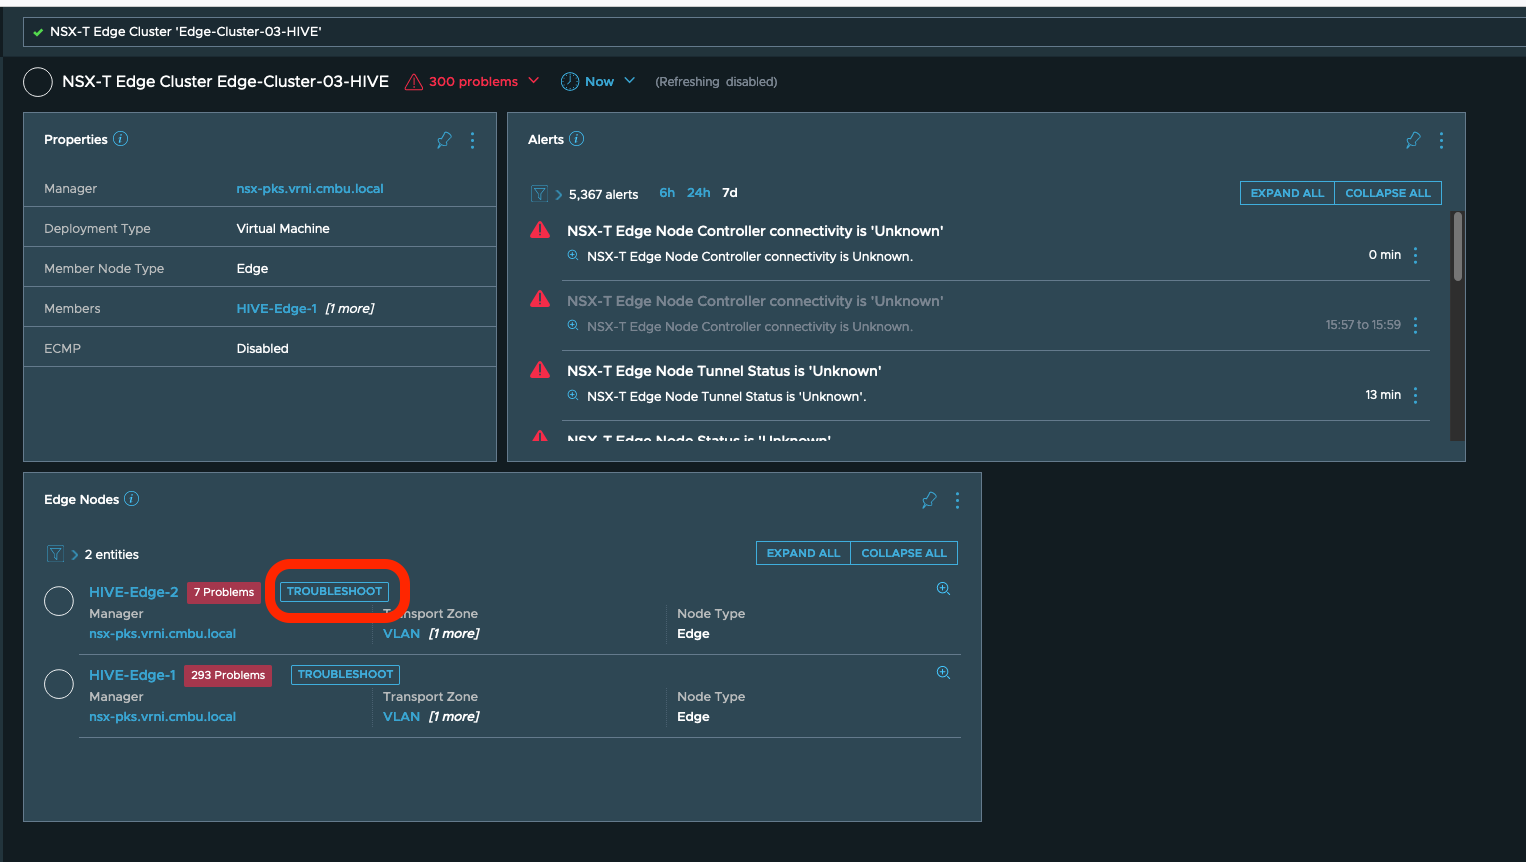The height and width of the screenshot is (862, 1526).
Task: Pin the Edge Nodes panel
Action: (x=929, y=500)
